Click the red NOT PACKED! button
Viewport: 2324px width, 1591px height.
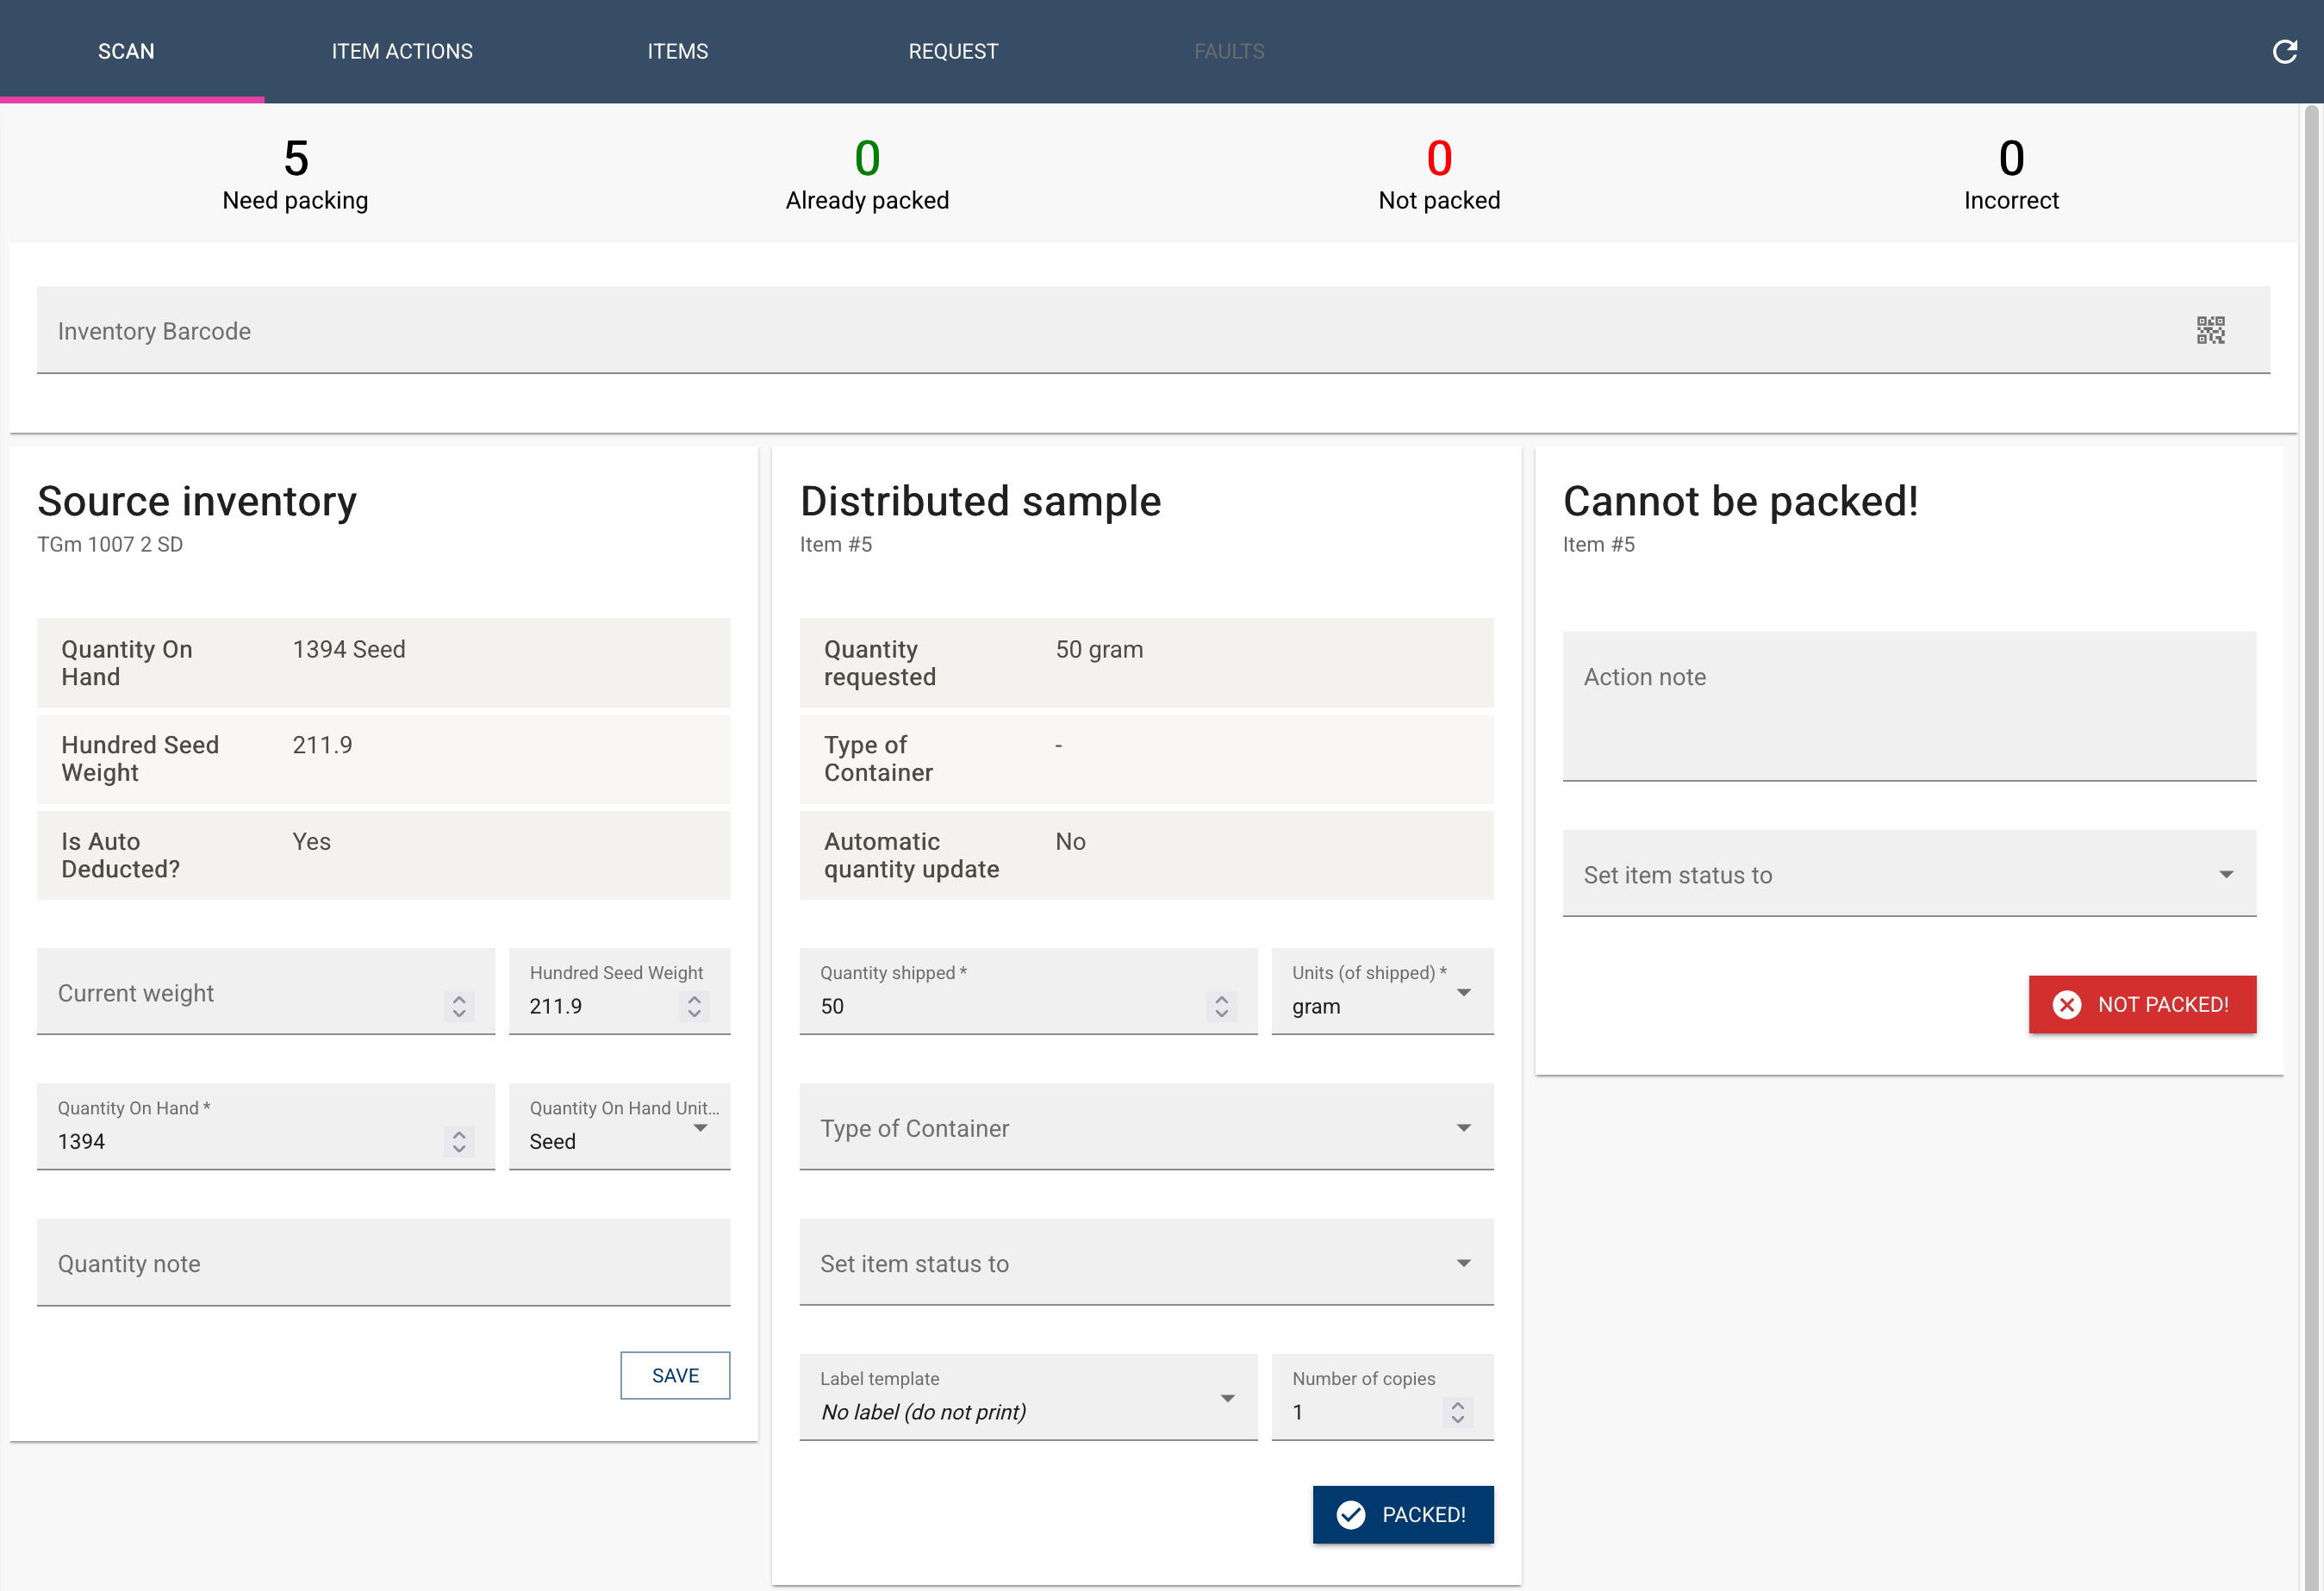2142,1004
